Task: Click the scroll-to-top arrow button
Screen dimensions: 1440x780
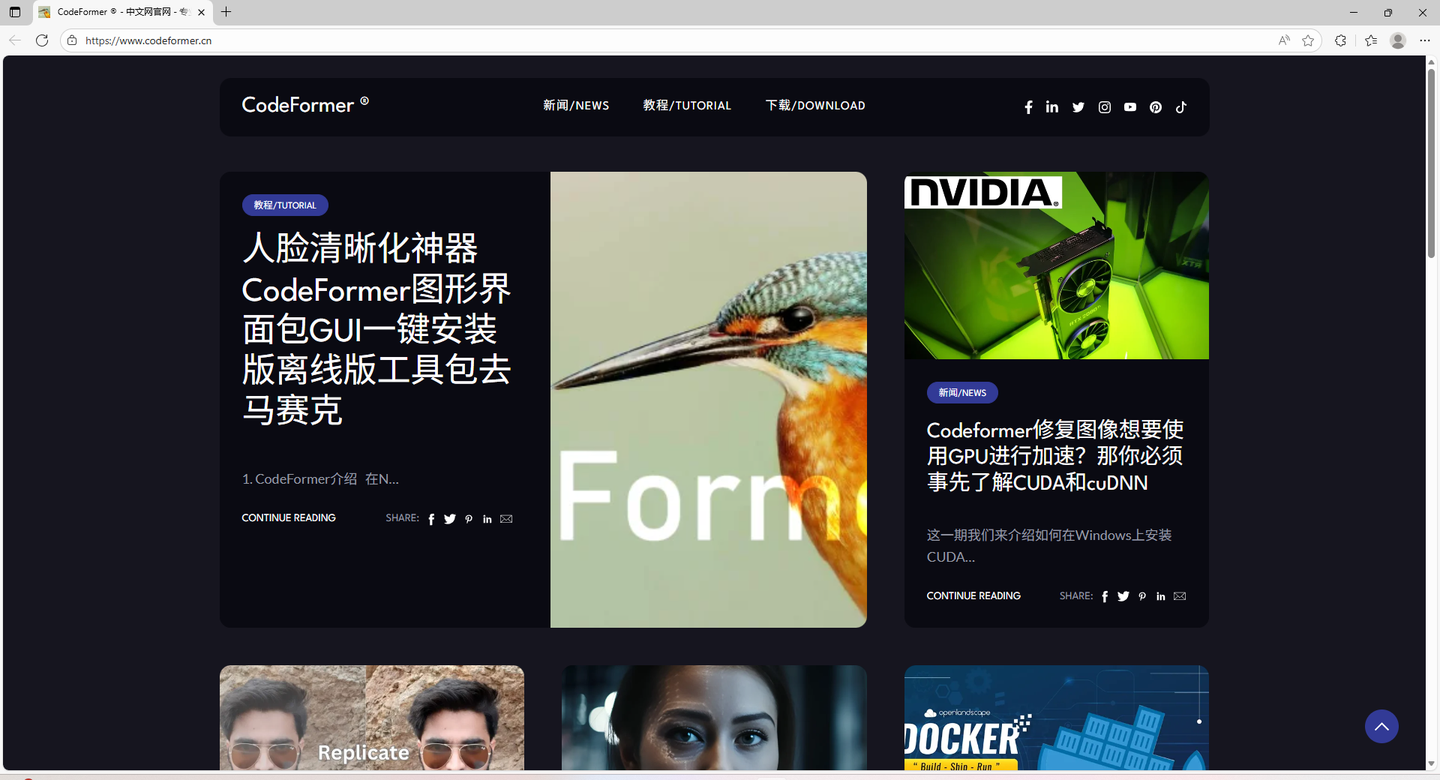Action: (1382, 727)
